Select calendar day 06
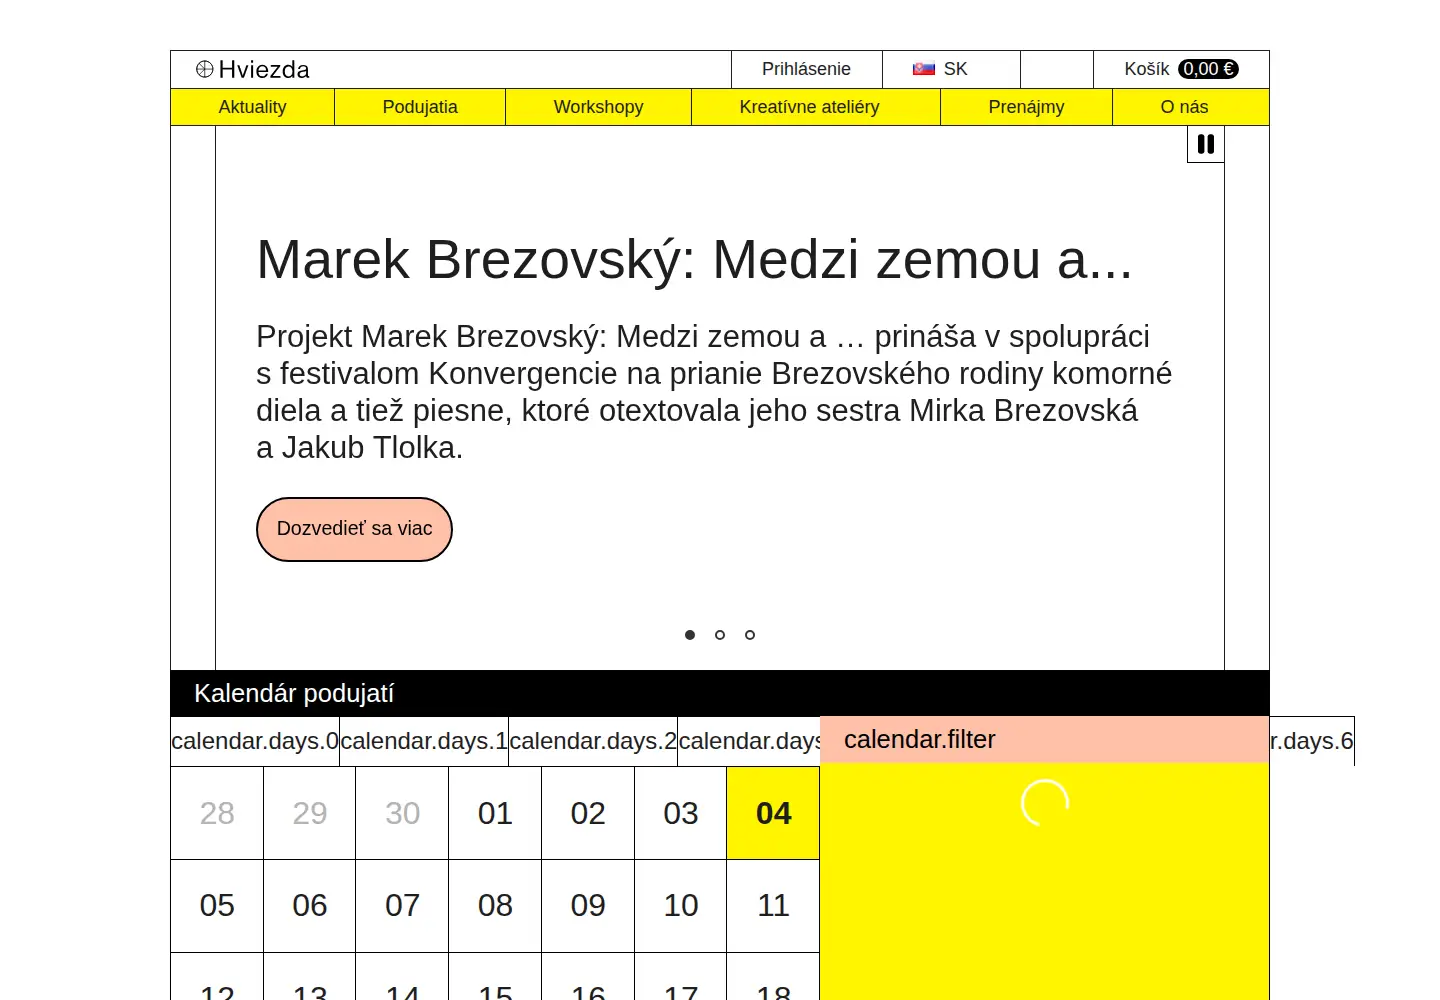 point(310,906)
